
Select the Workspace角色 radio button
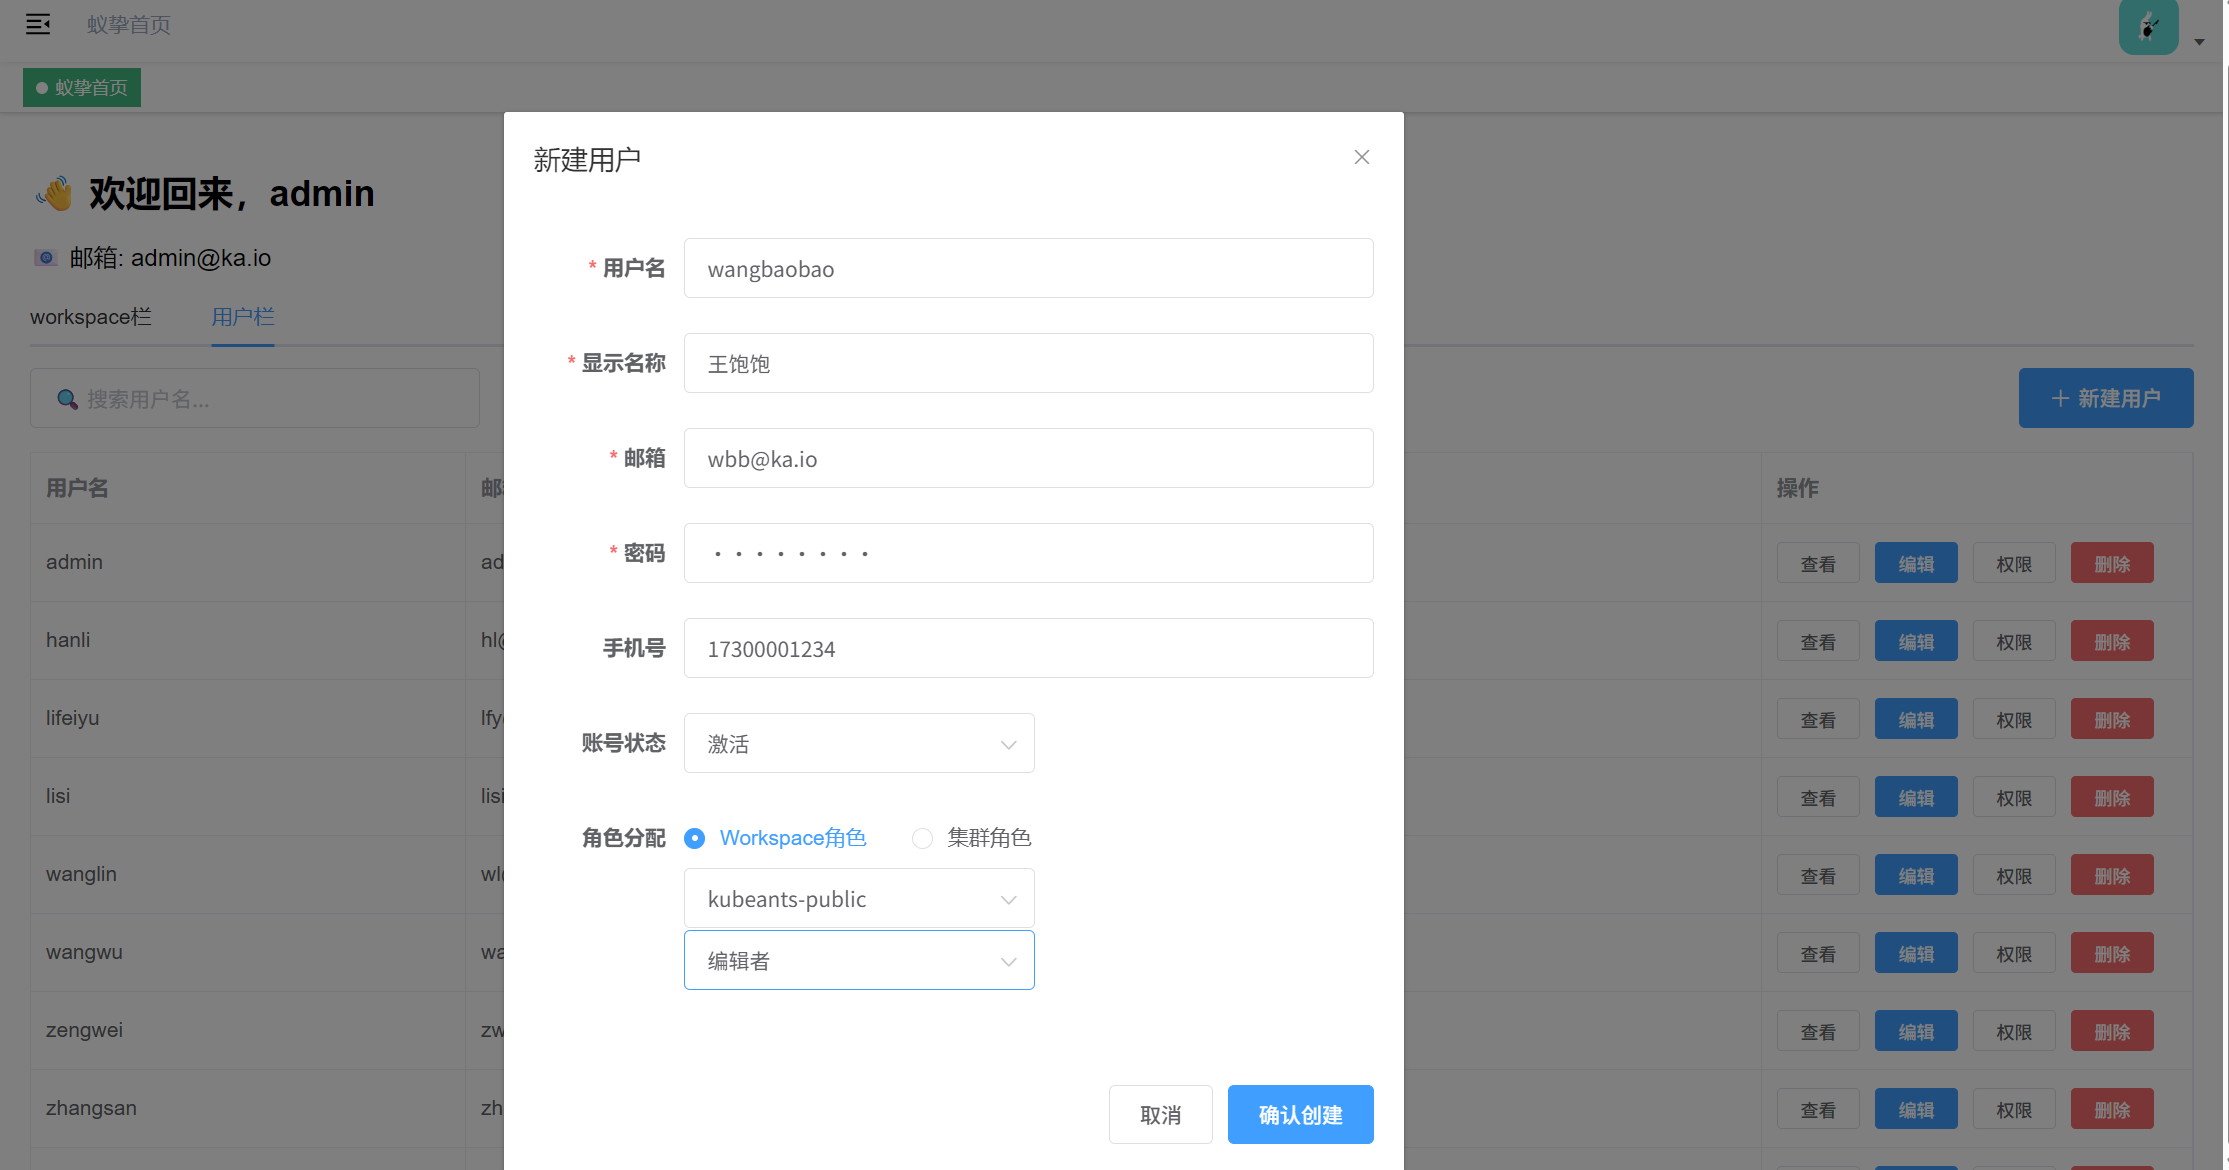(694, 838)
